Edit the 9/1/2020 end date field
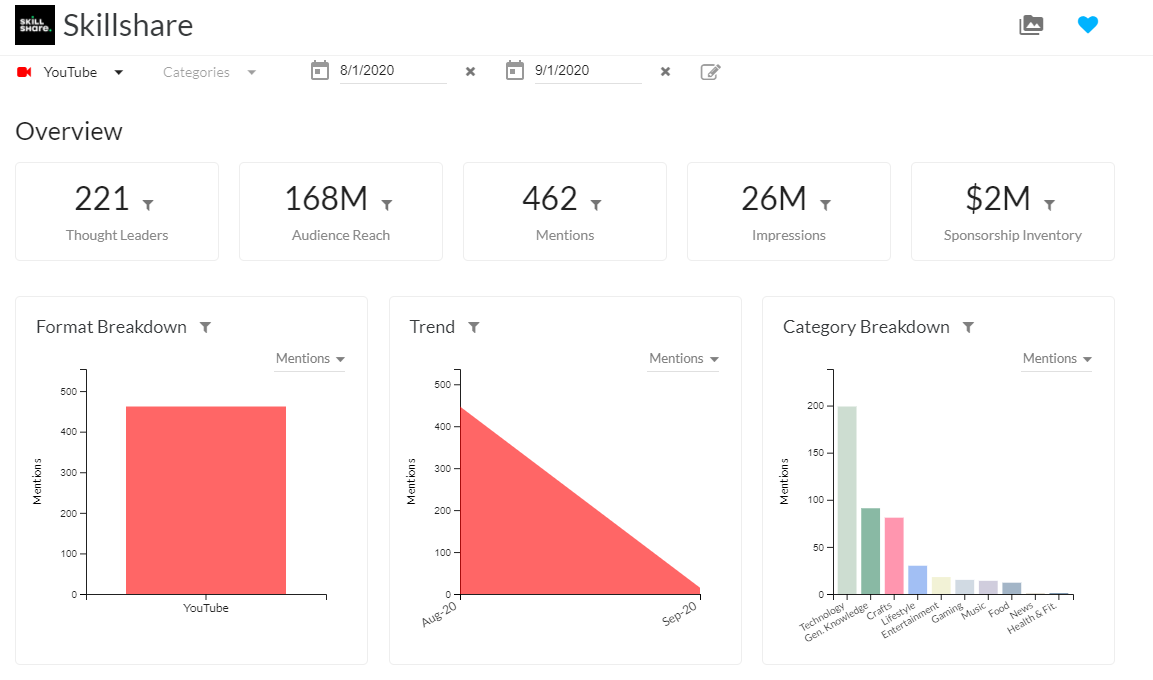The image size is (1153, 680). 588,71
